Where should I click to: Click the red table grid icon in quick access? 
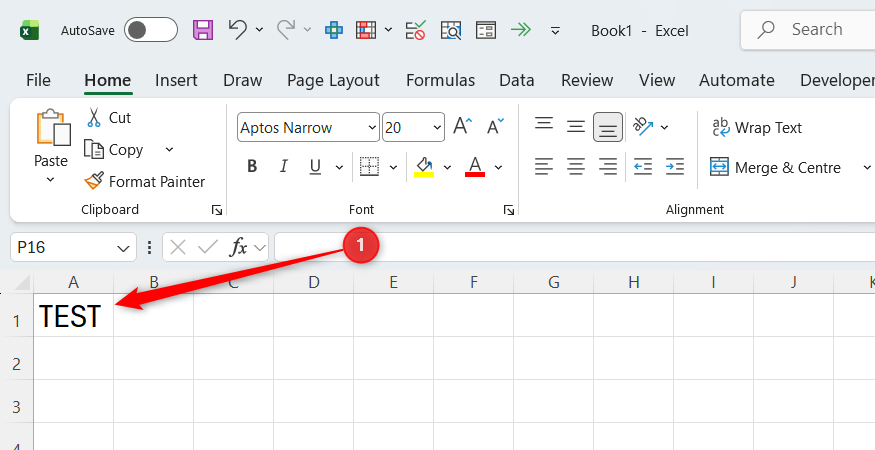pos(366,30)
